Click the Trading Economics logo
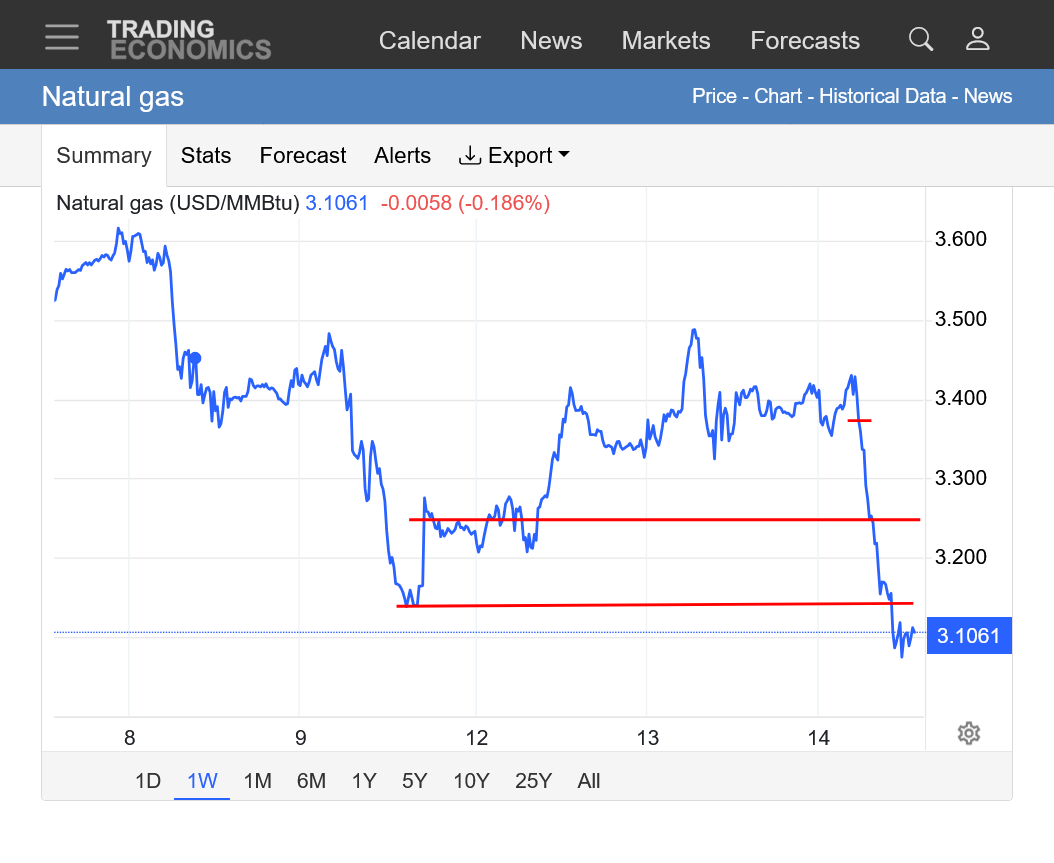The image size is (1054, 863). click(189, 39)
